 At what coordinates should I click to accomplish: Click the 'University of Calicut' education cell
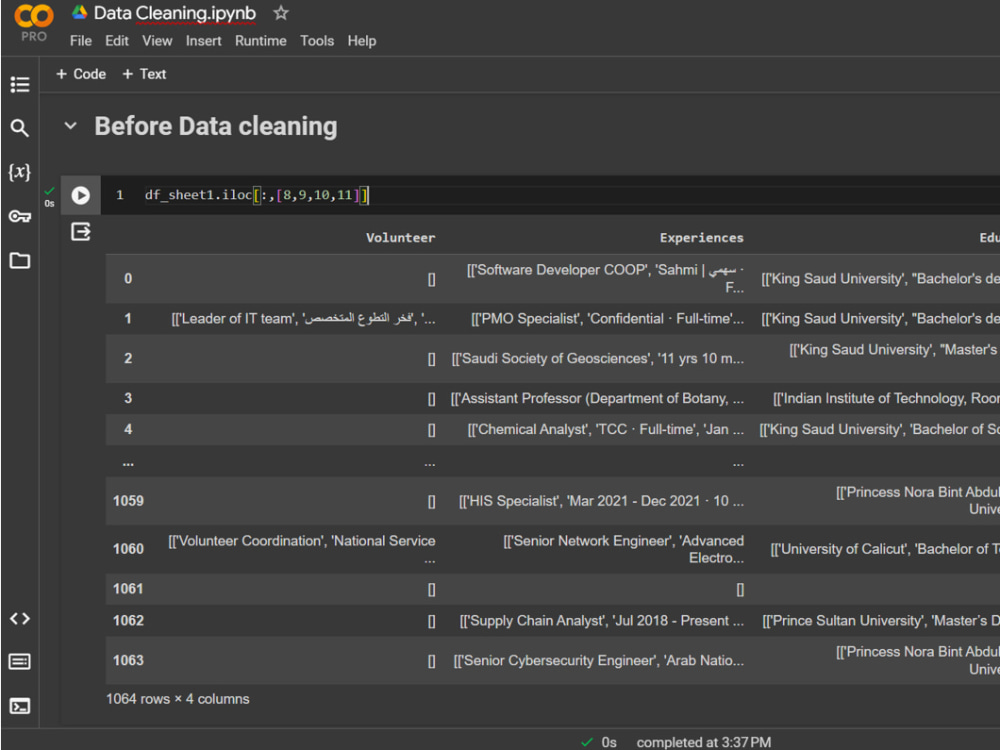click(885, 549)
